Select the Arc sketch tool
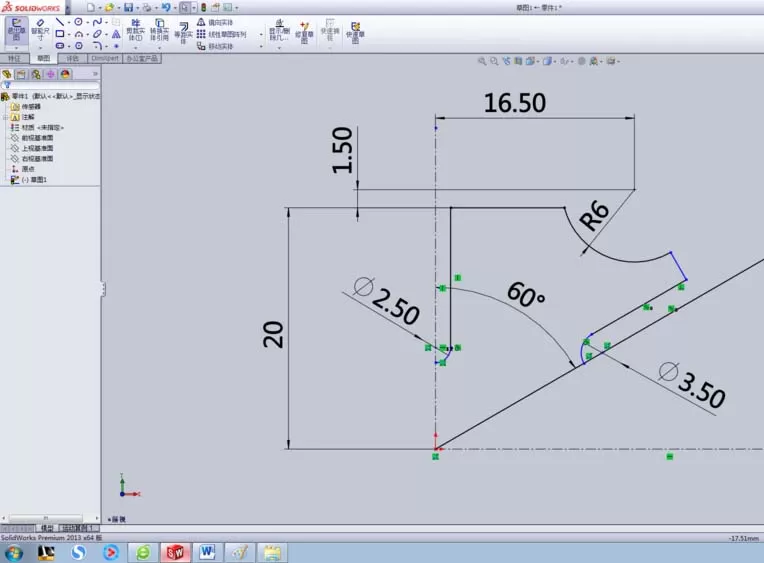This screenshot has width=764, height=563. [78, 34]
